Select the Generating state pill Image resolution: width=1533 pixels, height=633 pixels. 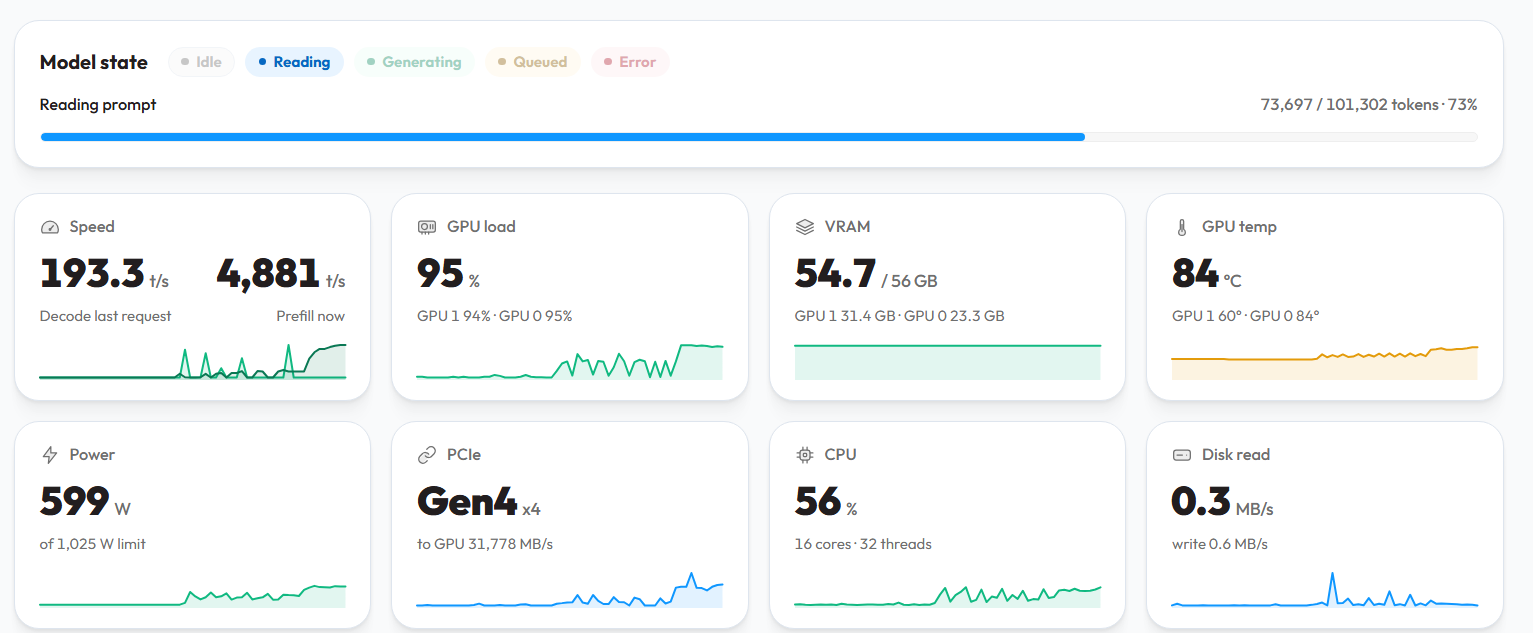tap(414, 62)
